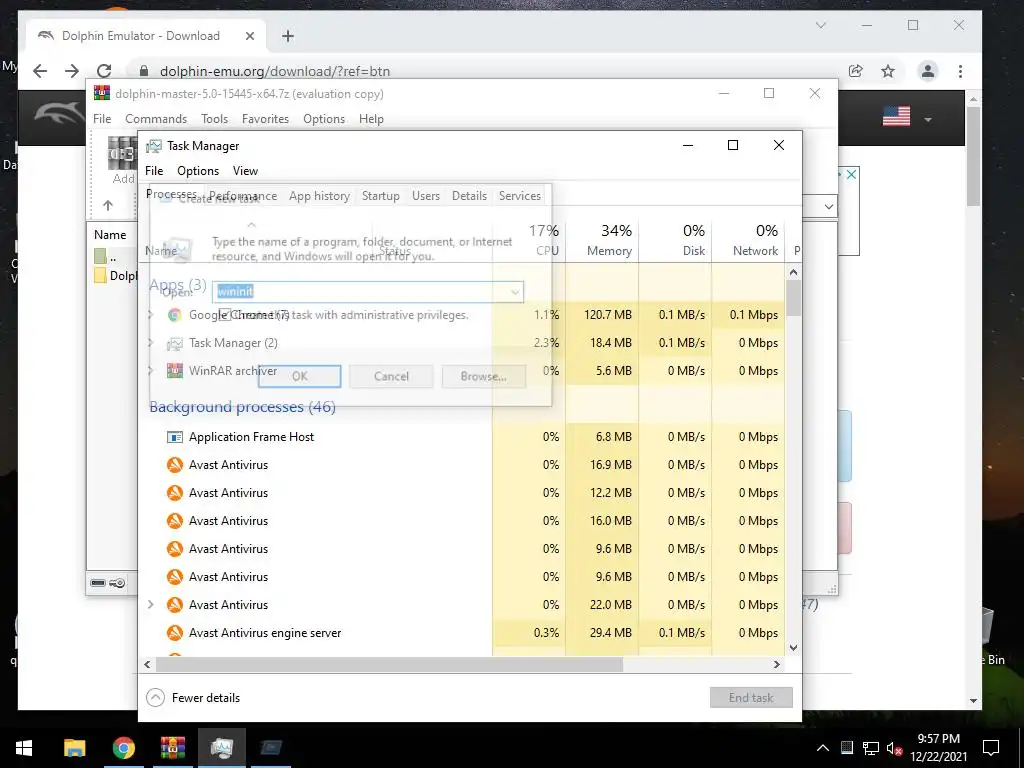Open the WinRAR address path dropdown

pyautogui.click(x=829, y=206)
